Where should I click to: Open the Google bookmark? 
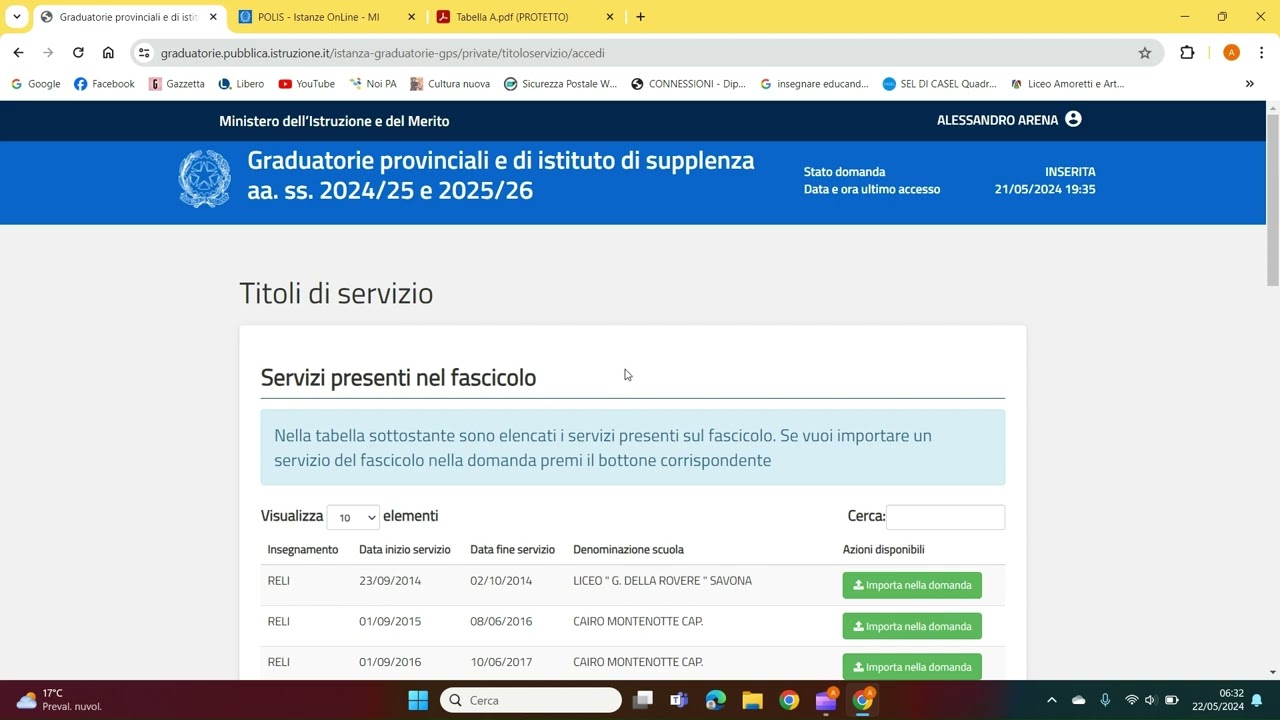[35, 84]
